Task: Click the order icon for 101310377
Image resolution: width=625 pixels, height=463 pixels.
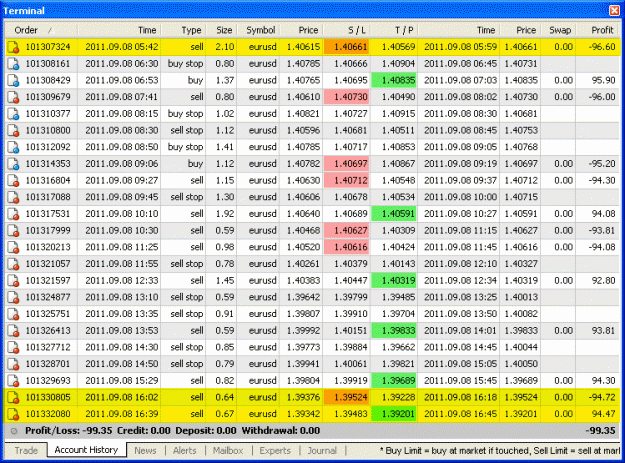Action: (13, 114)
